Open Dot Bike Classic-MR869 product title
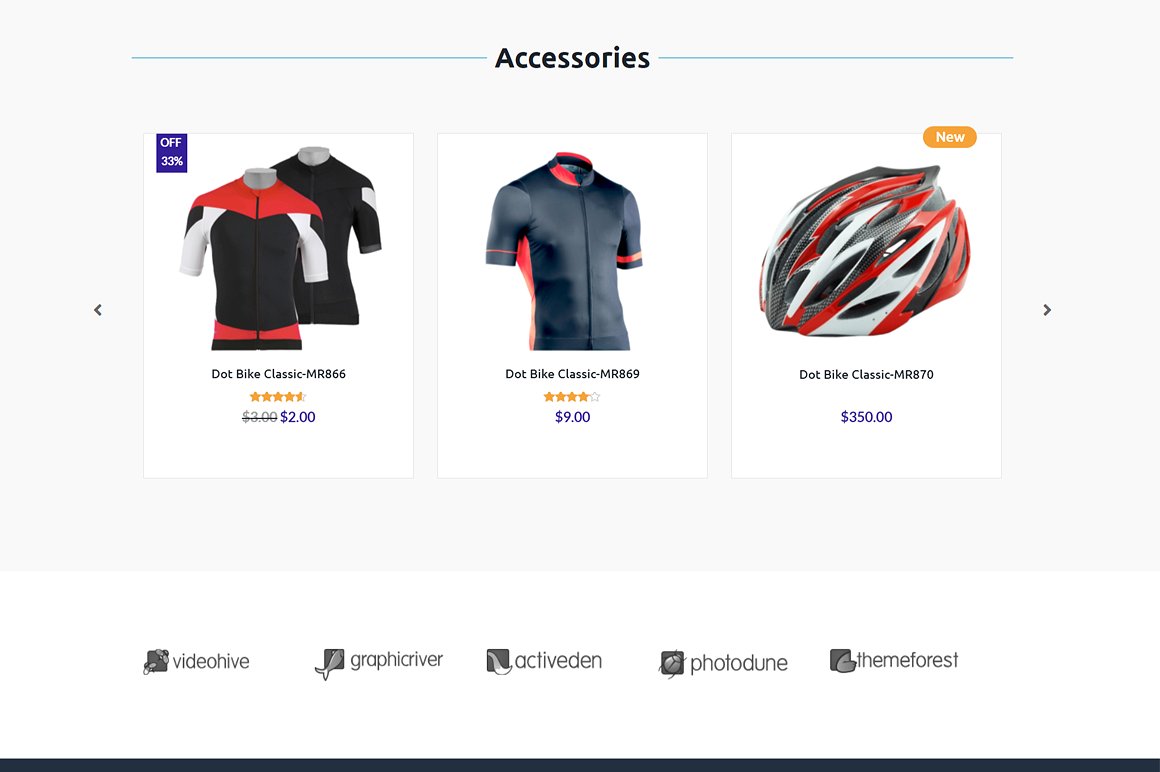1160x772 pixels. click(572, 374)
